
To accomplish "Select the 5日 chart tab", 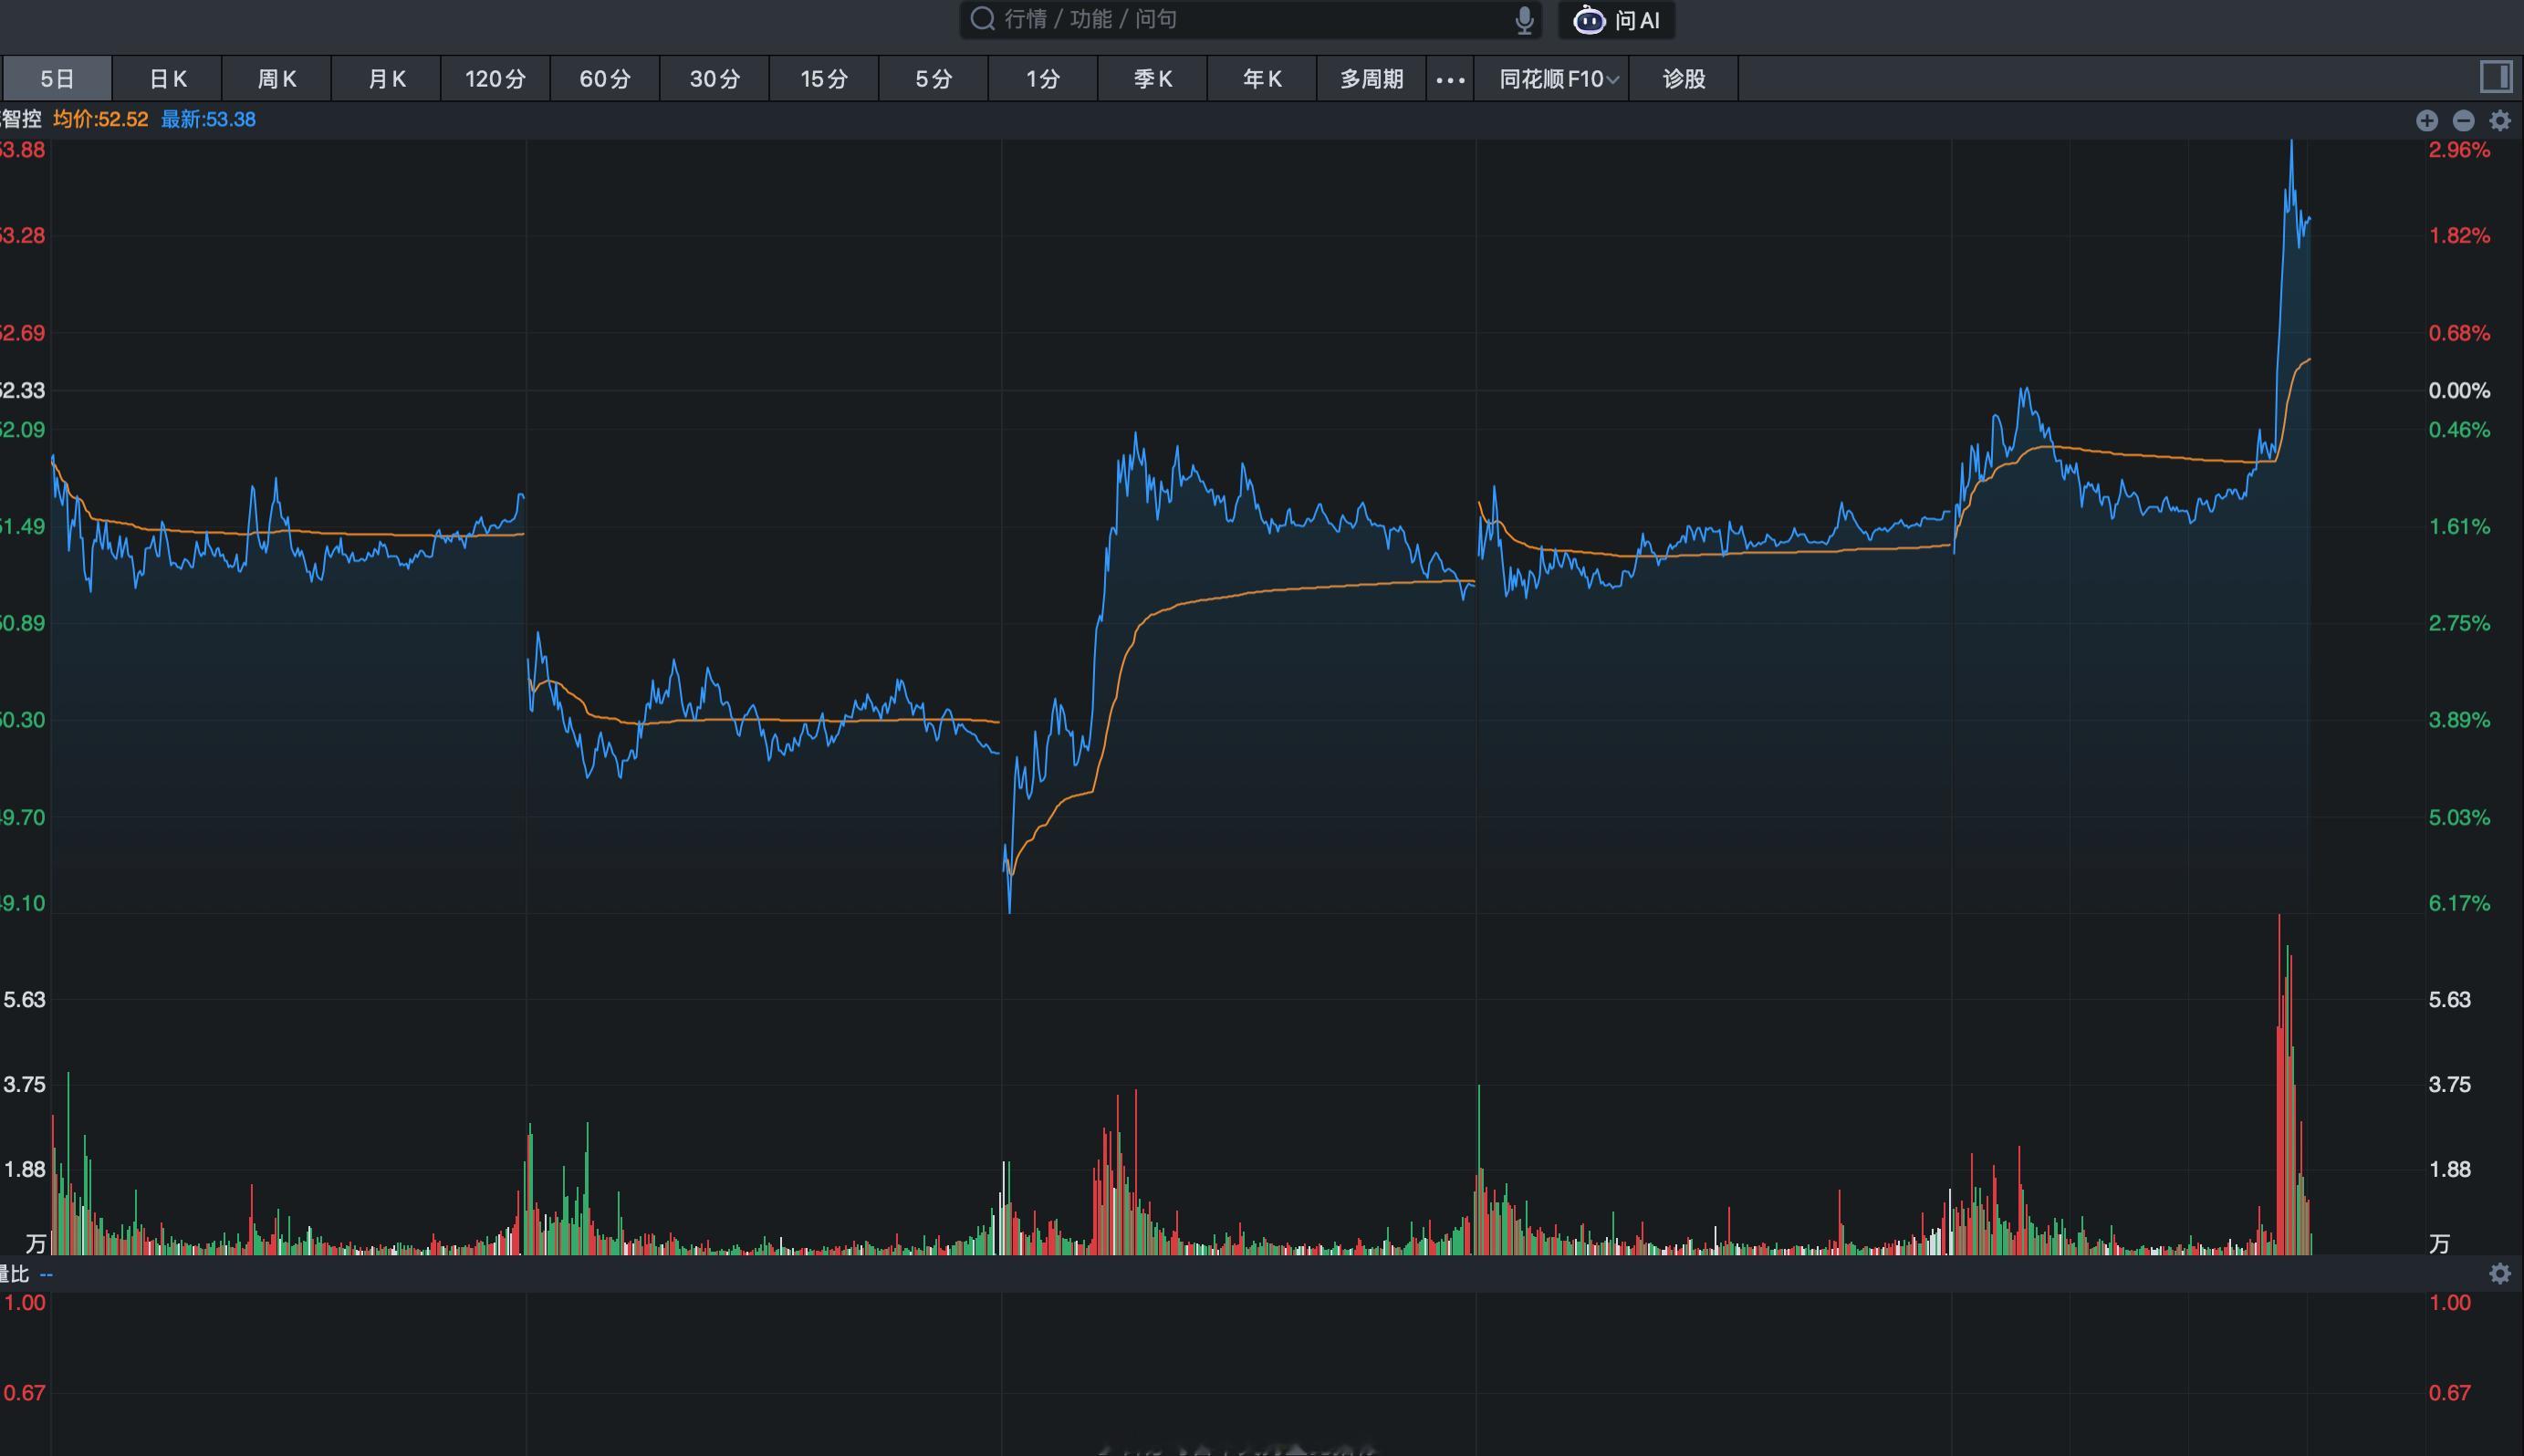I will pyautogui.click(x=57, y=79).
